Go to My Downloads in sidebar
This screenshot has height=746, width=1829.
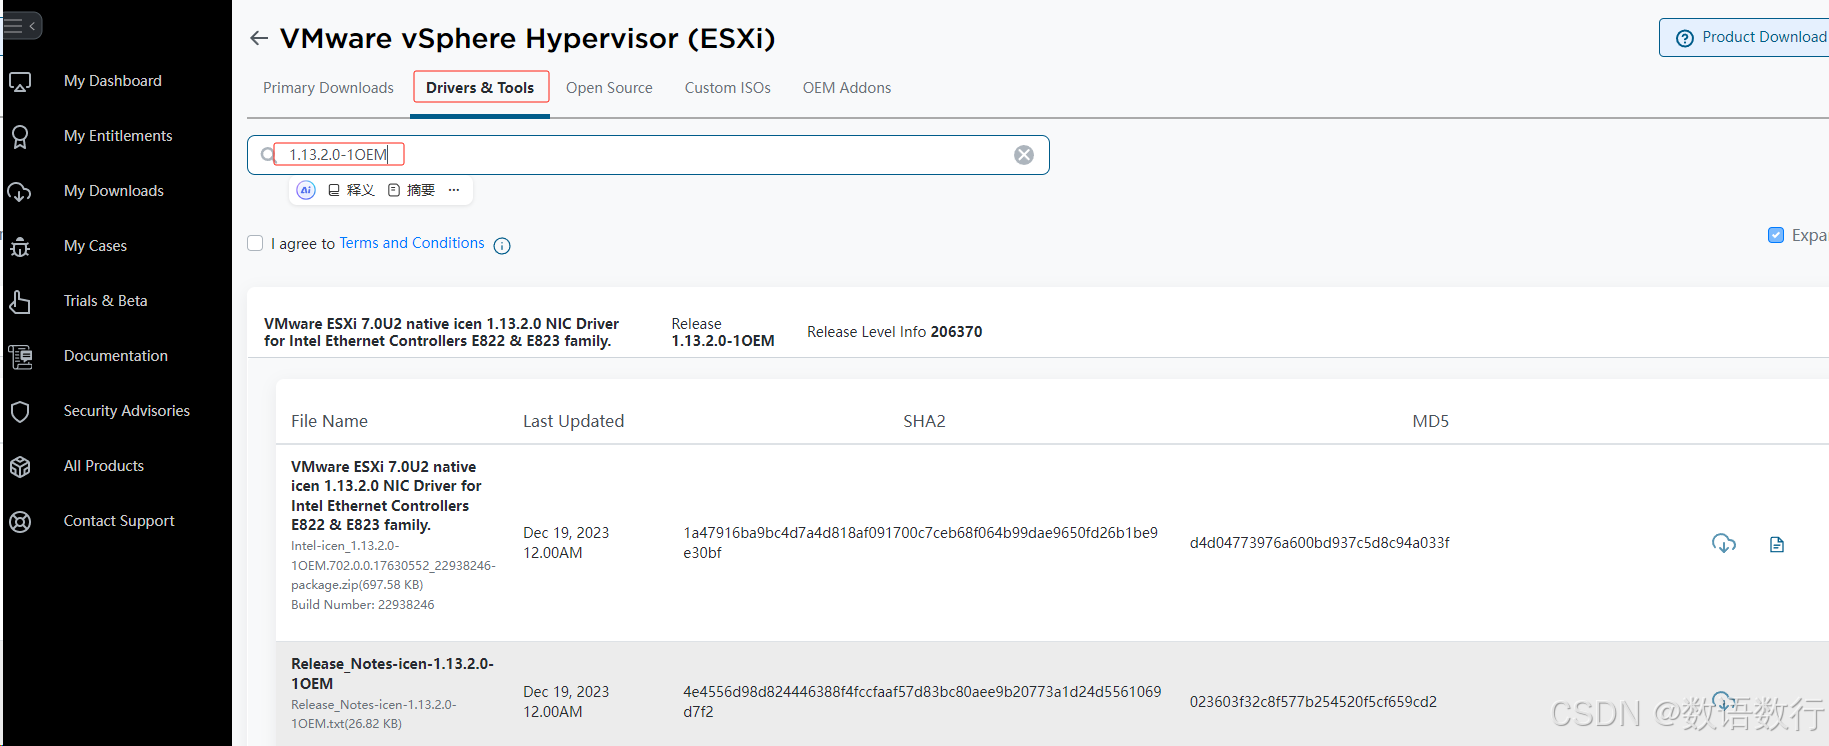click(x=114, y=191)
